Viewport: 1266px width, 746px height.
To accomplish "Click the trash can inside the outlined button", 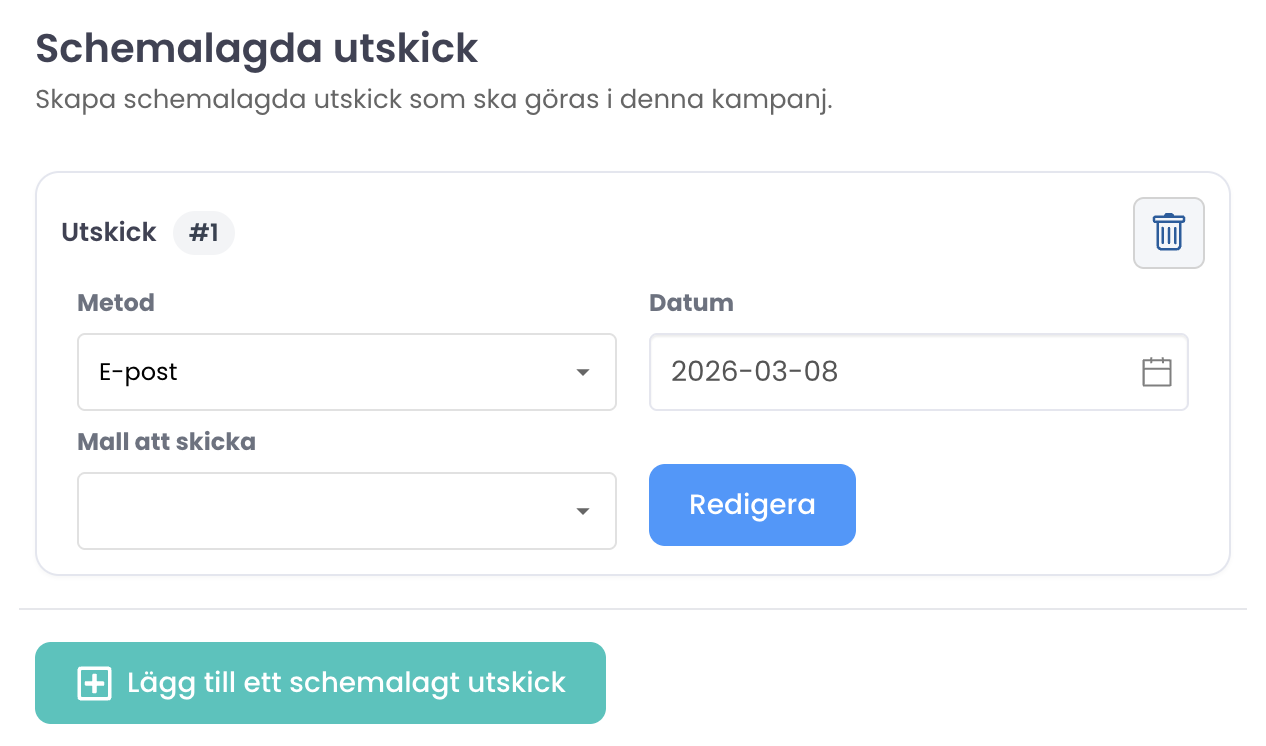I will point(1168,232).
